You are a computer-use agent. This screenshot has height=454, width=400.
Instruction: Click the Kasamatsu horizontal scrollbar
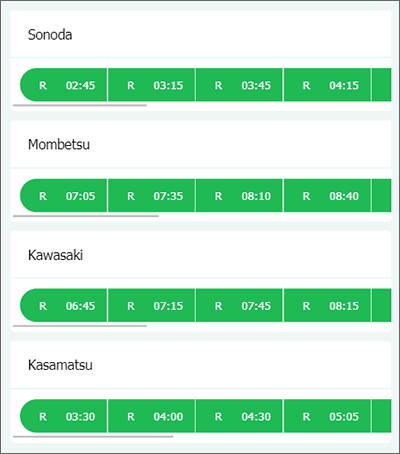coord(93,436)
